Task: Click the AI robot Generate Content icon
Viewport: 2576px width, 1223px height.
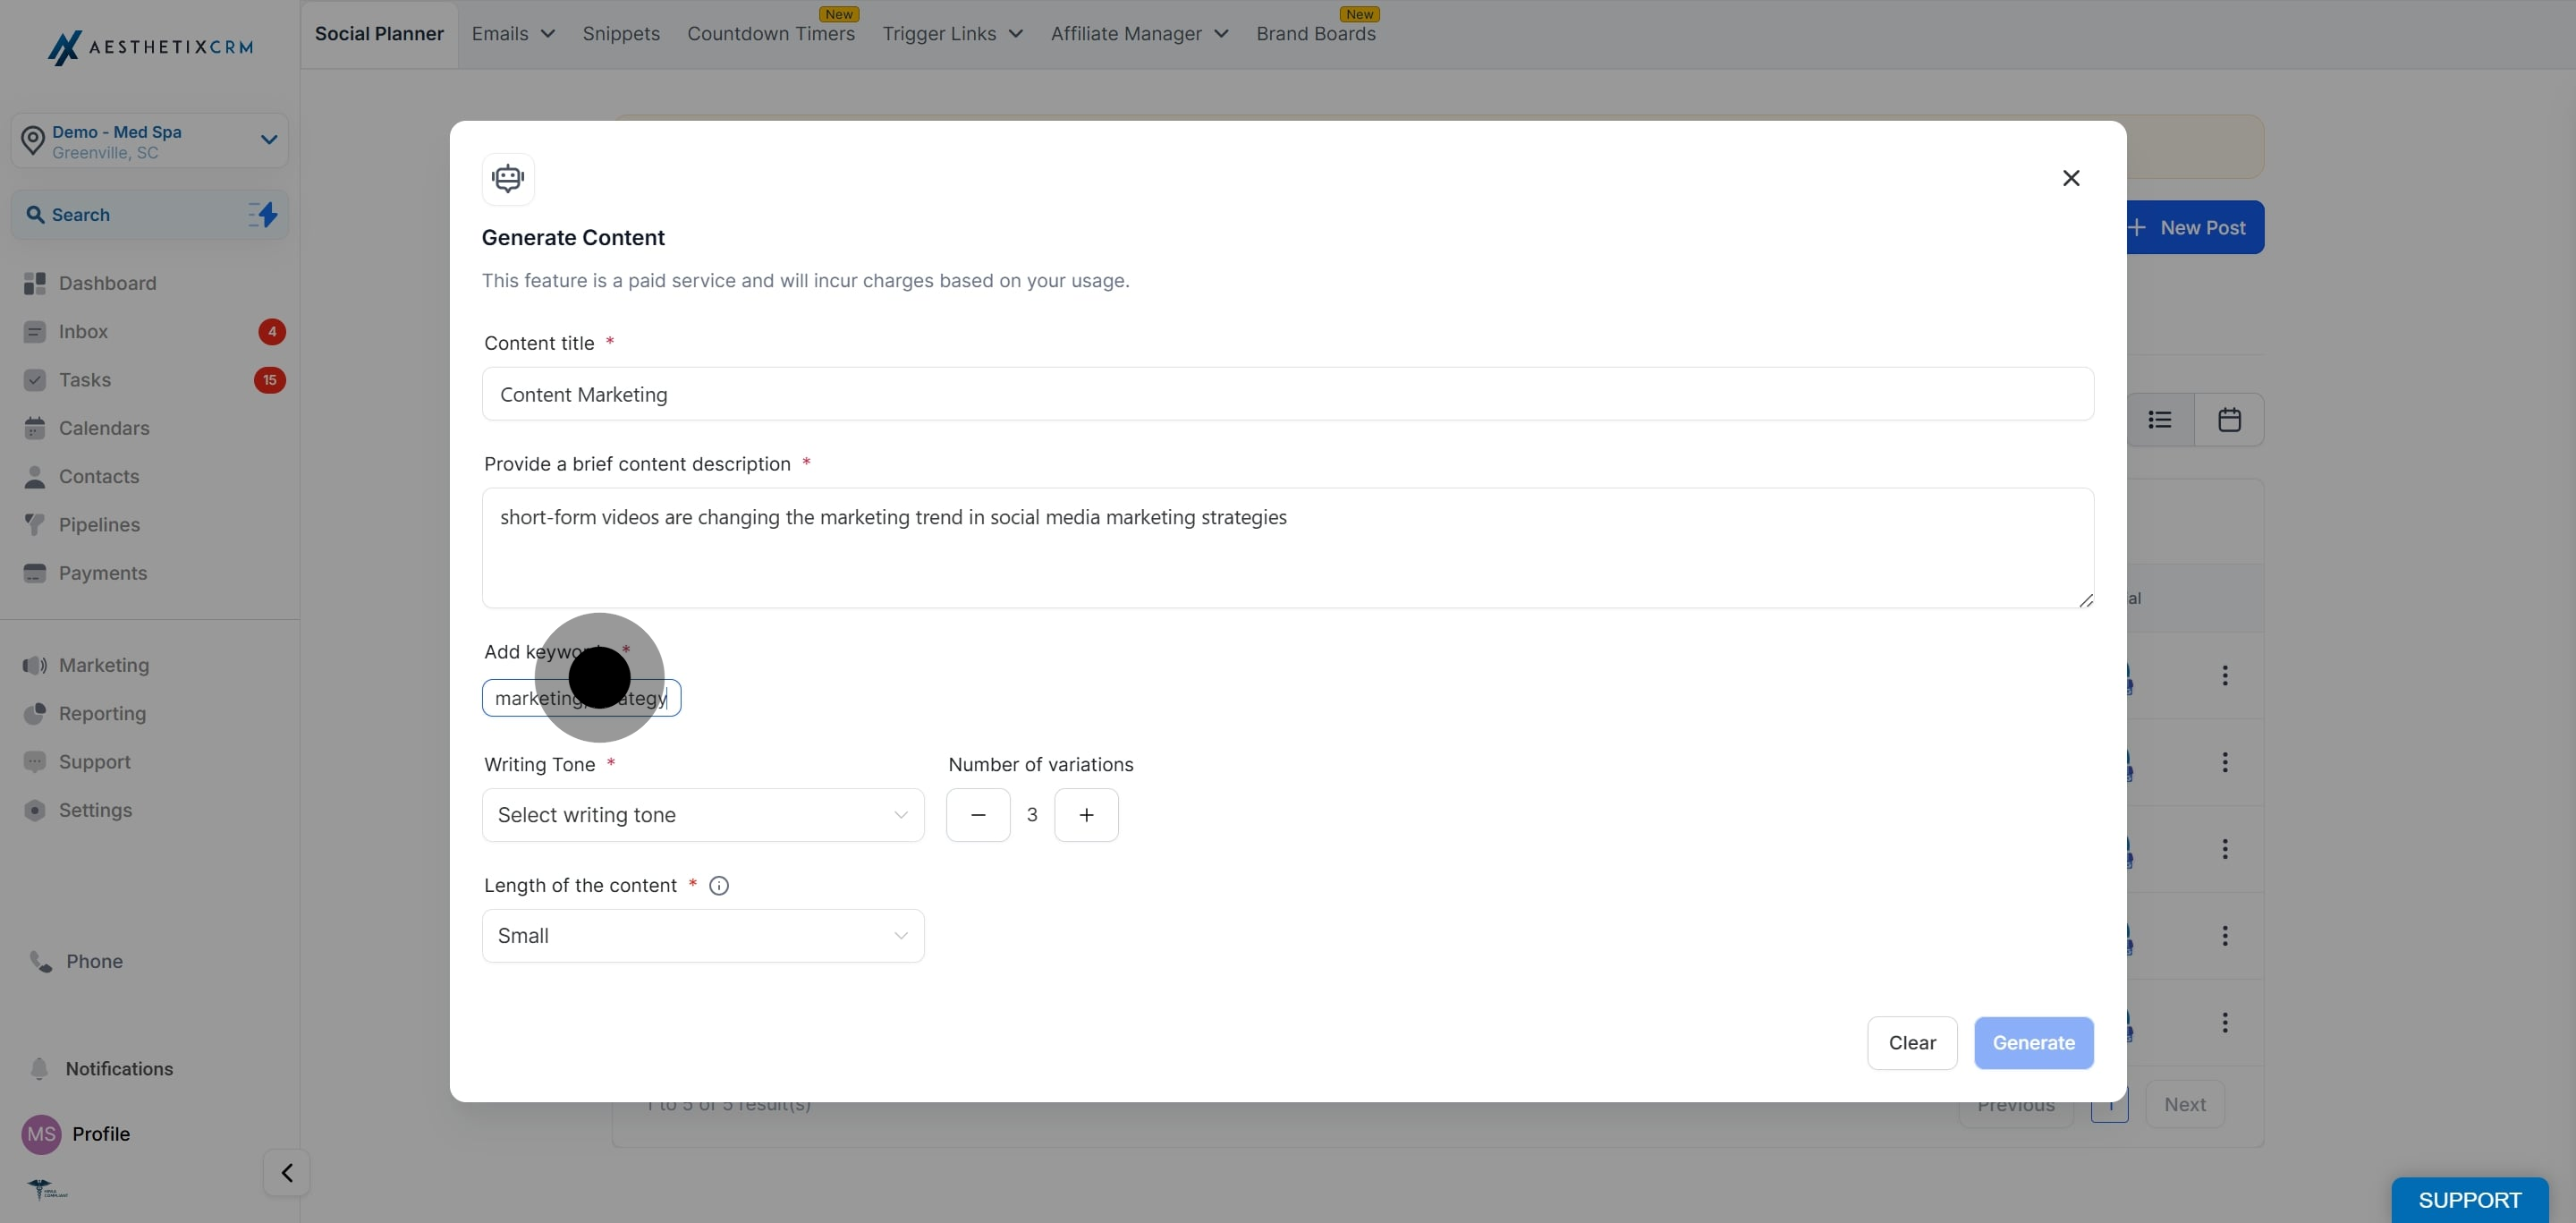Action: (508, 179)
